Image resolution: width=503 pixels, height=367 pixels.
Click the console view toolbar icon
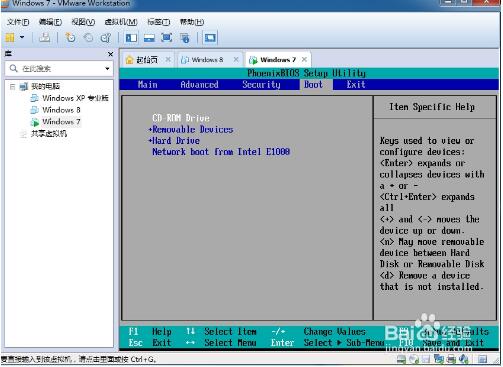coord(210,38)
